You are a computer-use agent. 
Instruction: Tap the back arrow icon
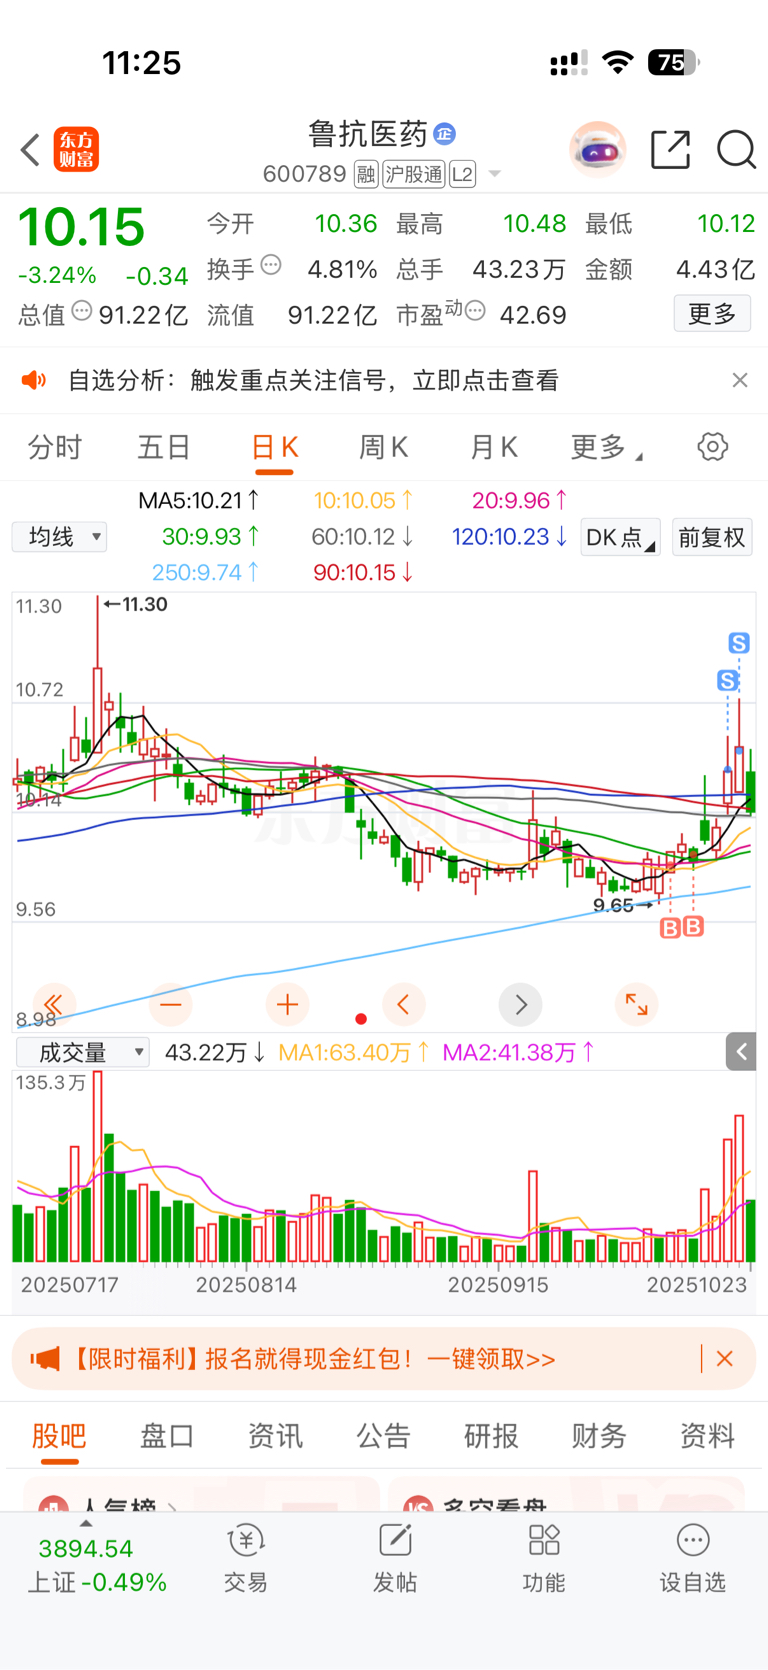(30, 150)
